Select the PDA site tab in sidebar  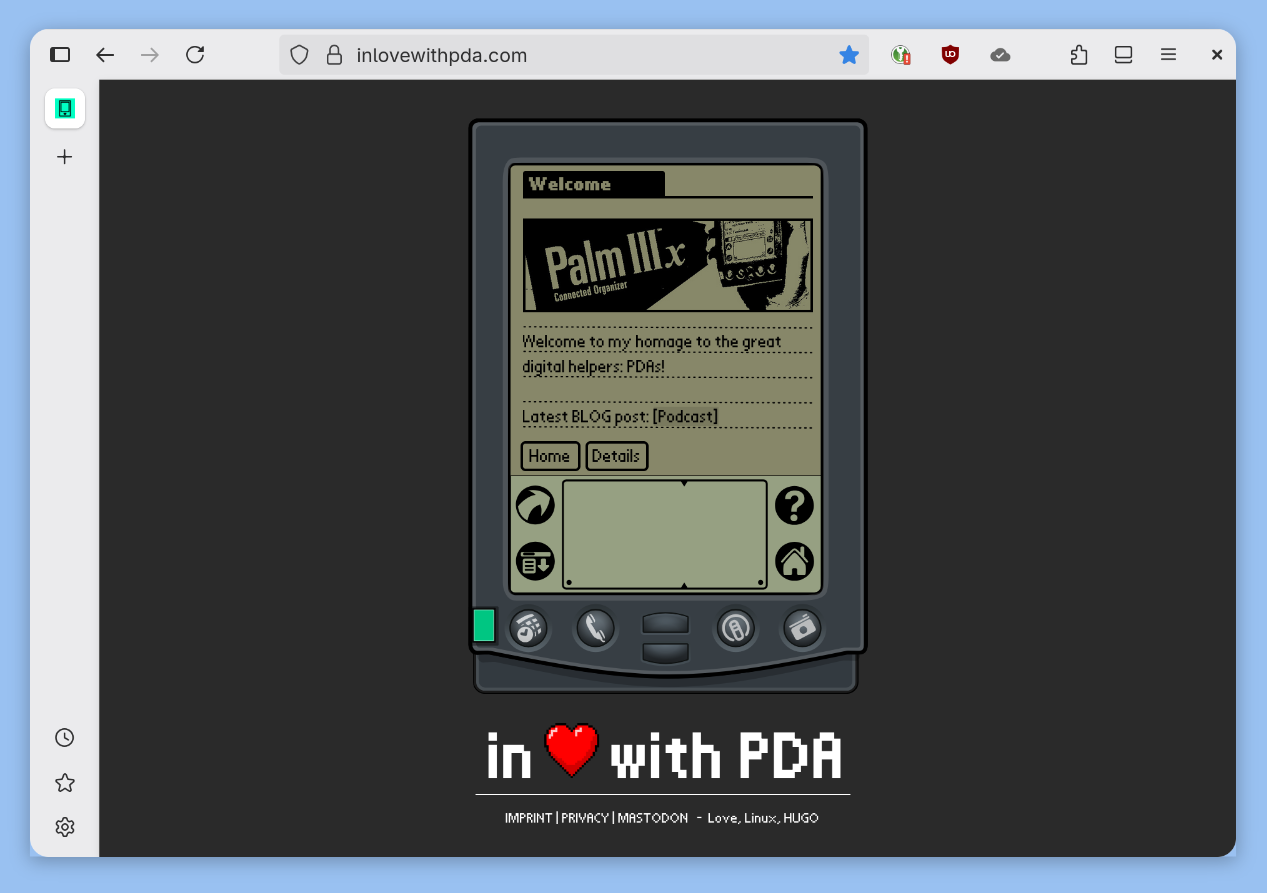pos(65,108)
